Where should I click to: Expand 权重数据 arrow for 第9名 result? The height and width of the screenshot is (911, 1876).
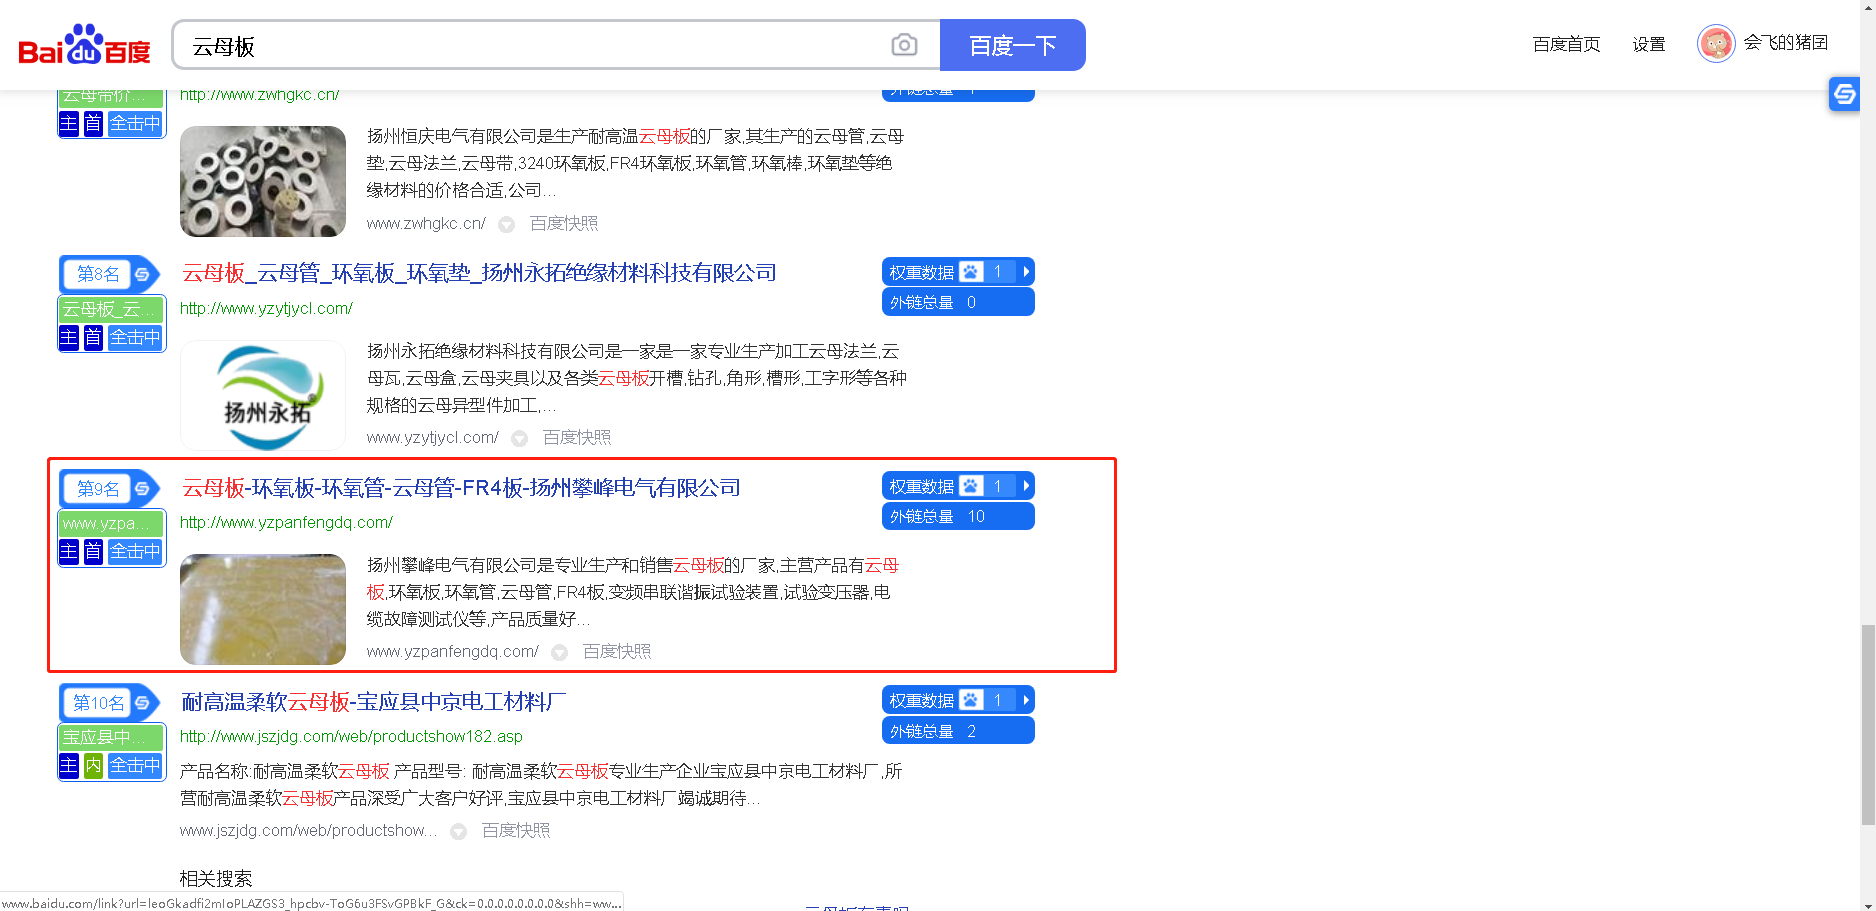(1026, 486)
